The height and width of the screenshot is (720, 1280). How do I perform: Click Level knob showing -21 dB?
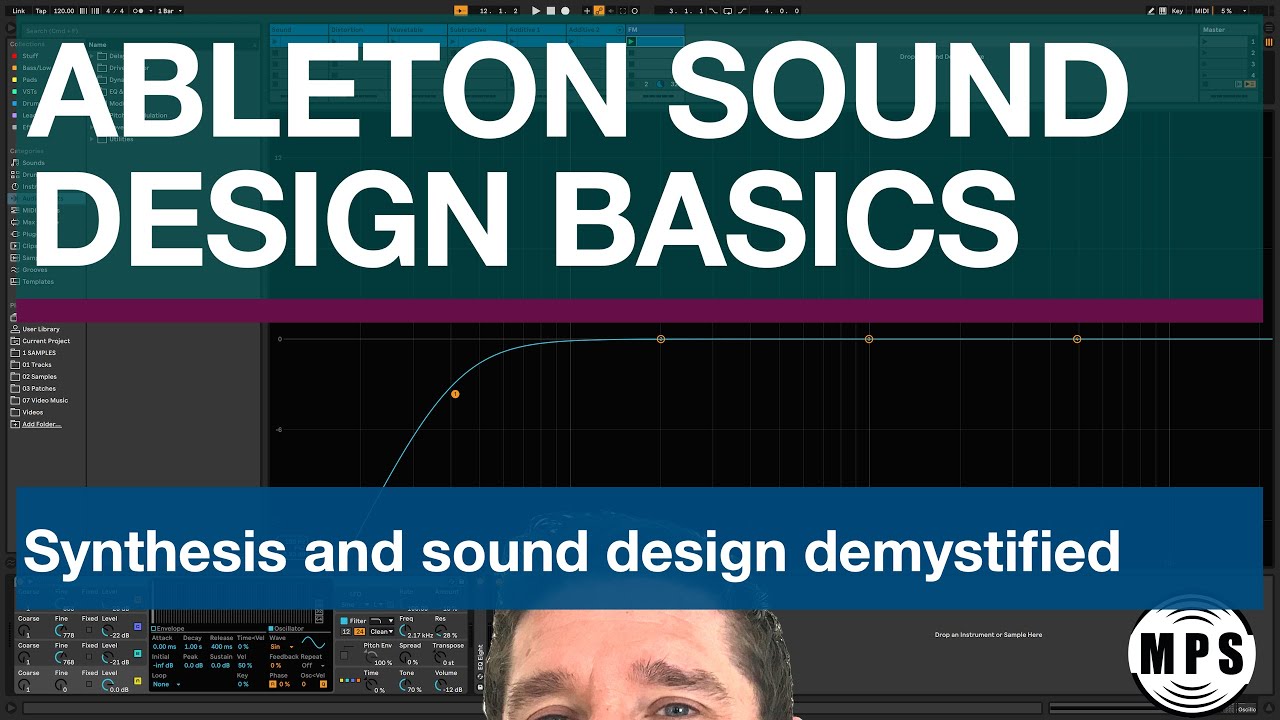pos(107,657)
